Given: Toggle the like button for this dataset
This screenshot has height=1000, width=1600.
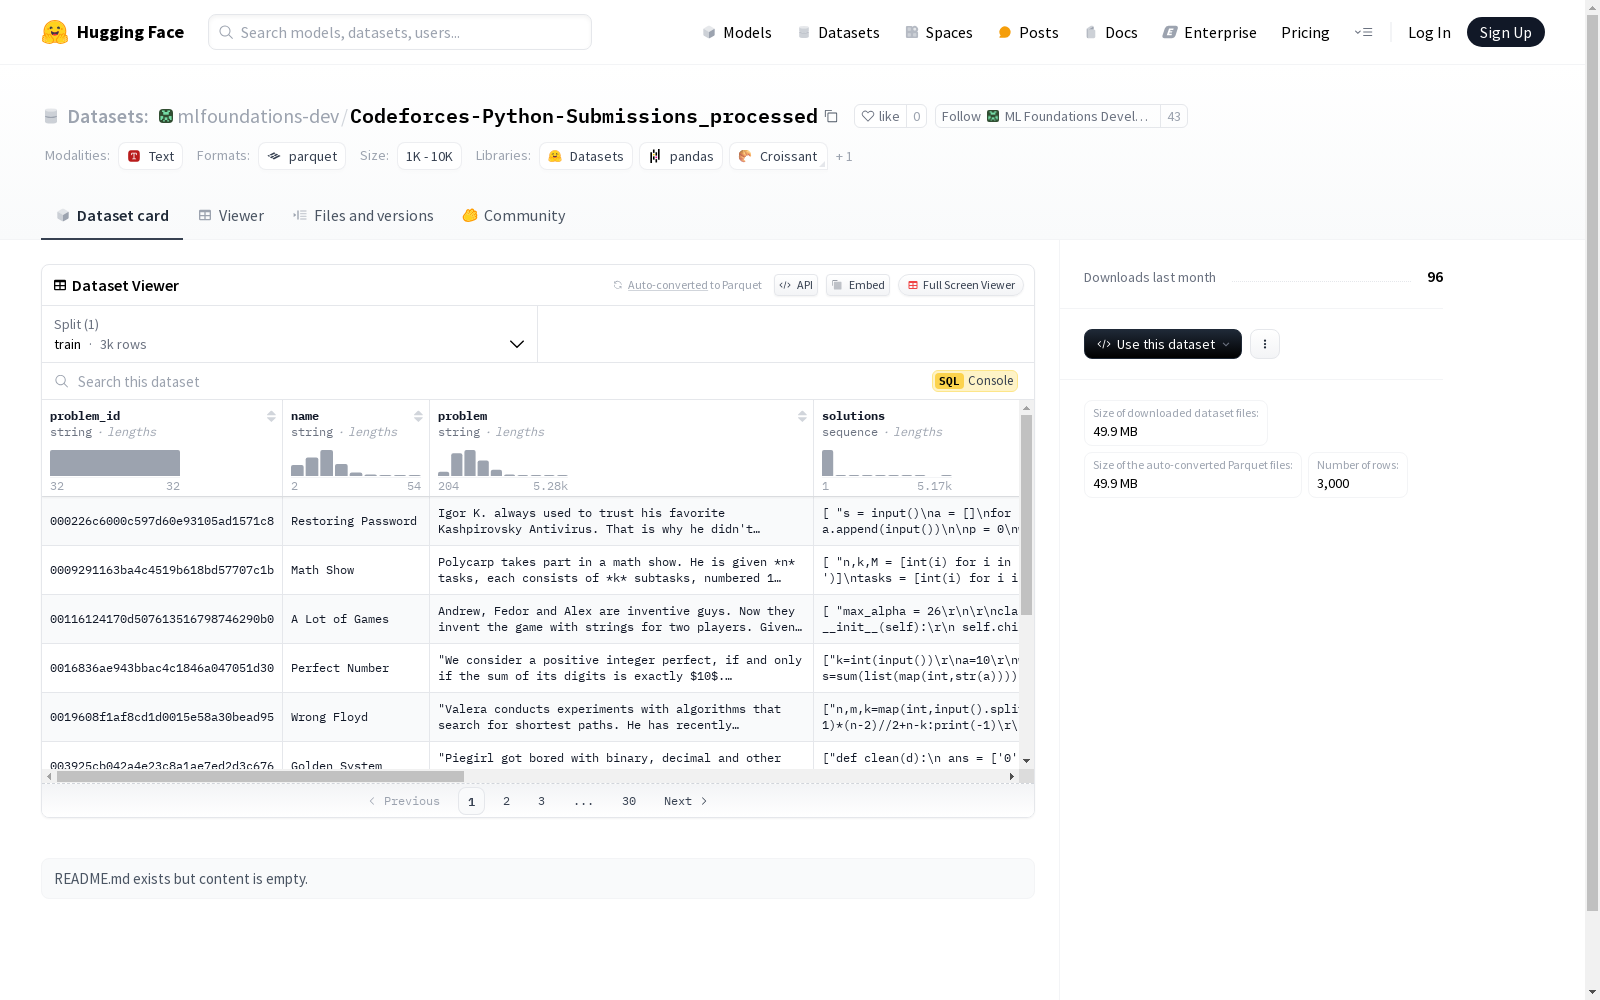Looking at the screenshot, I should (881, 116).
